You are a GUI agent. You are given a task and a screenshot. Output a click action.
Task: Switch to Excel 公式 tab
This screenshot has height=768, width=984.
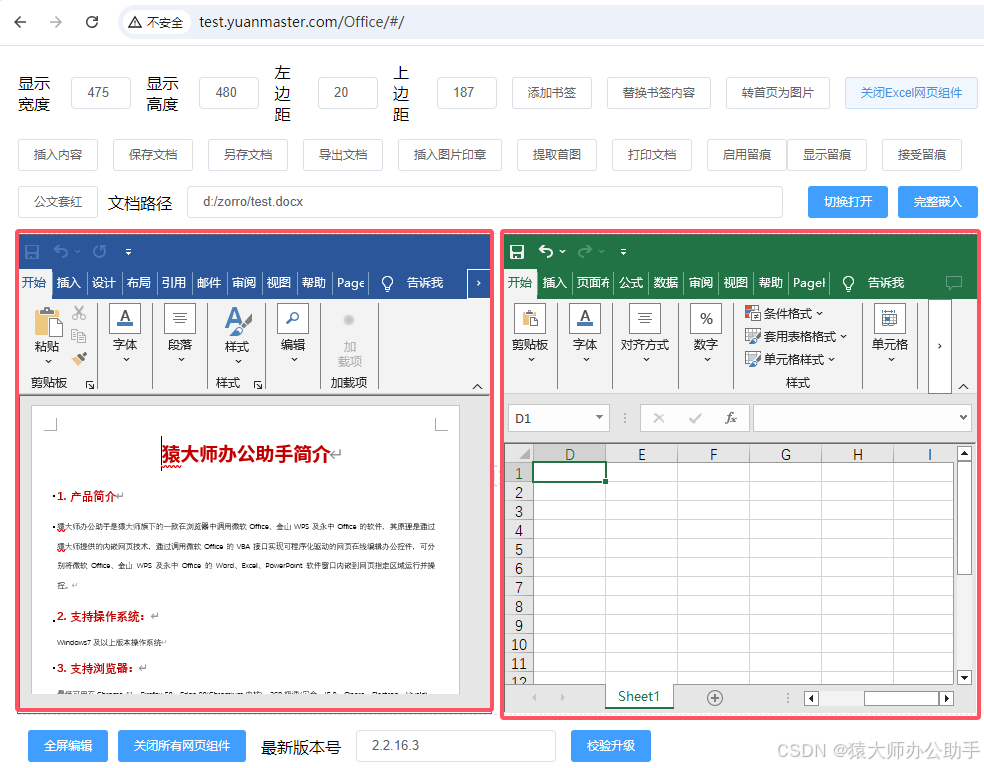[x=631, y=283]
